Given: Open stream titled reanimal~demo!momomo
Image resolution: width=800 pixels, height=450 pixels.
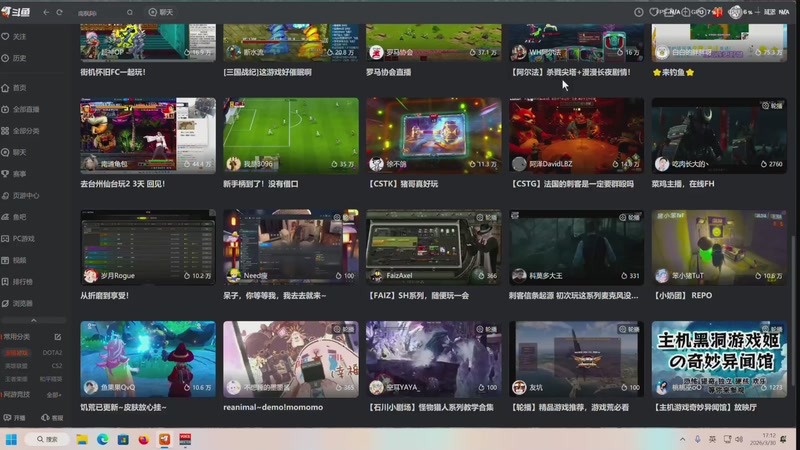Looking at the screenshot, I should tap(273, 407).
